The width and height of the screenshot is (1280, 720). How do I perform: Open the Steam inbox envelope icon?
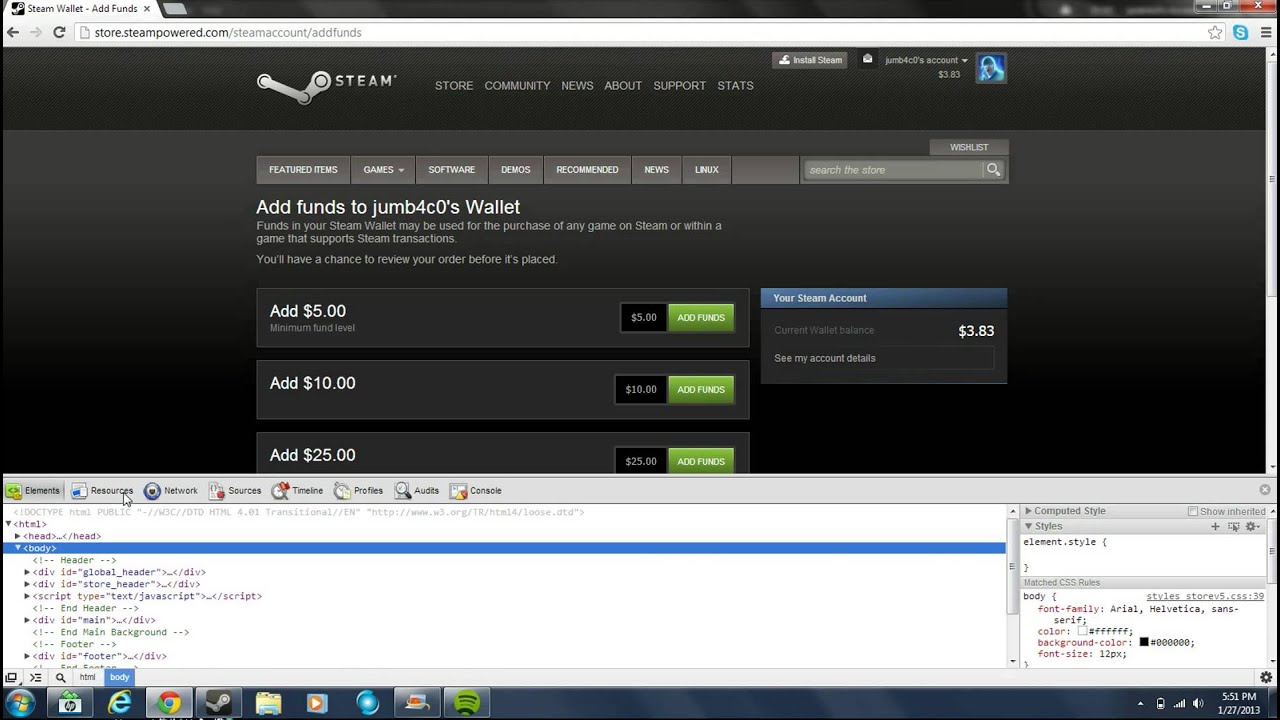coord(867,59)
